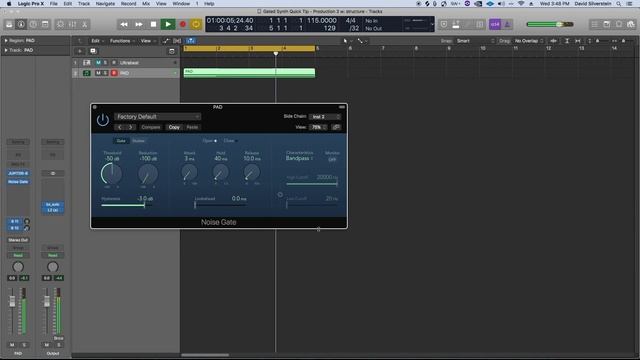Open the Loop Browser icon

pyautogui.click(x=619, y=24)
